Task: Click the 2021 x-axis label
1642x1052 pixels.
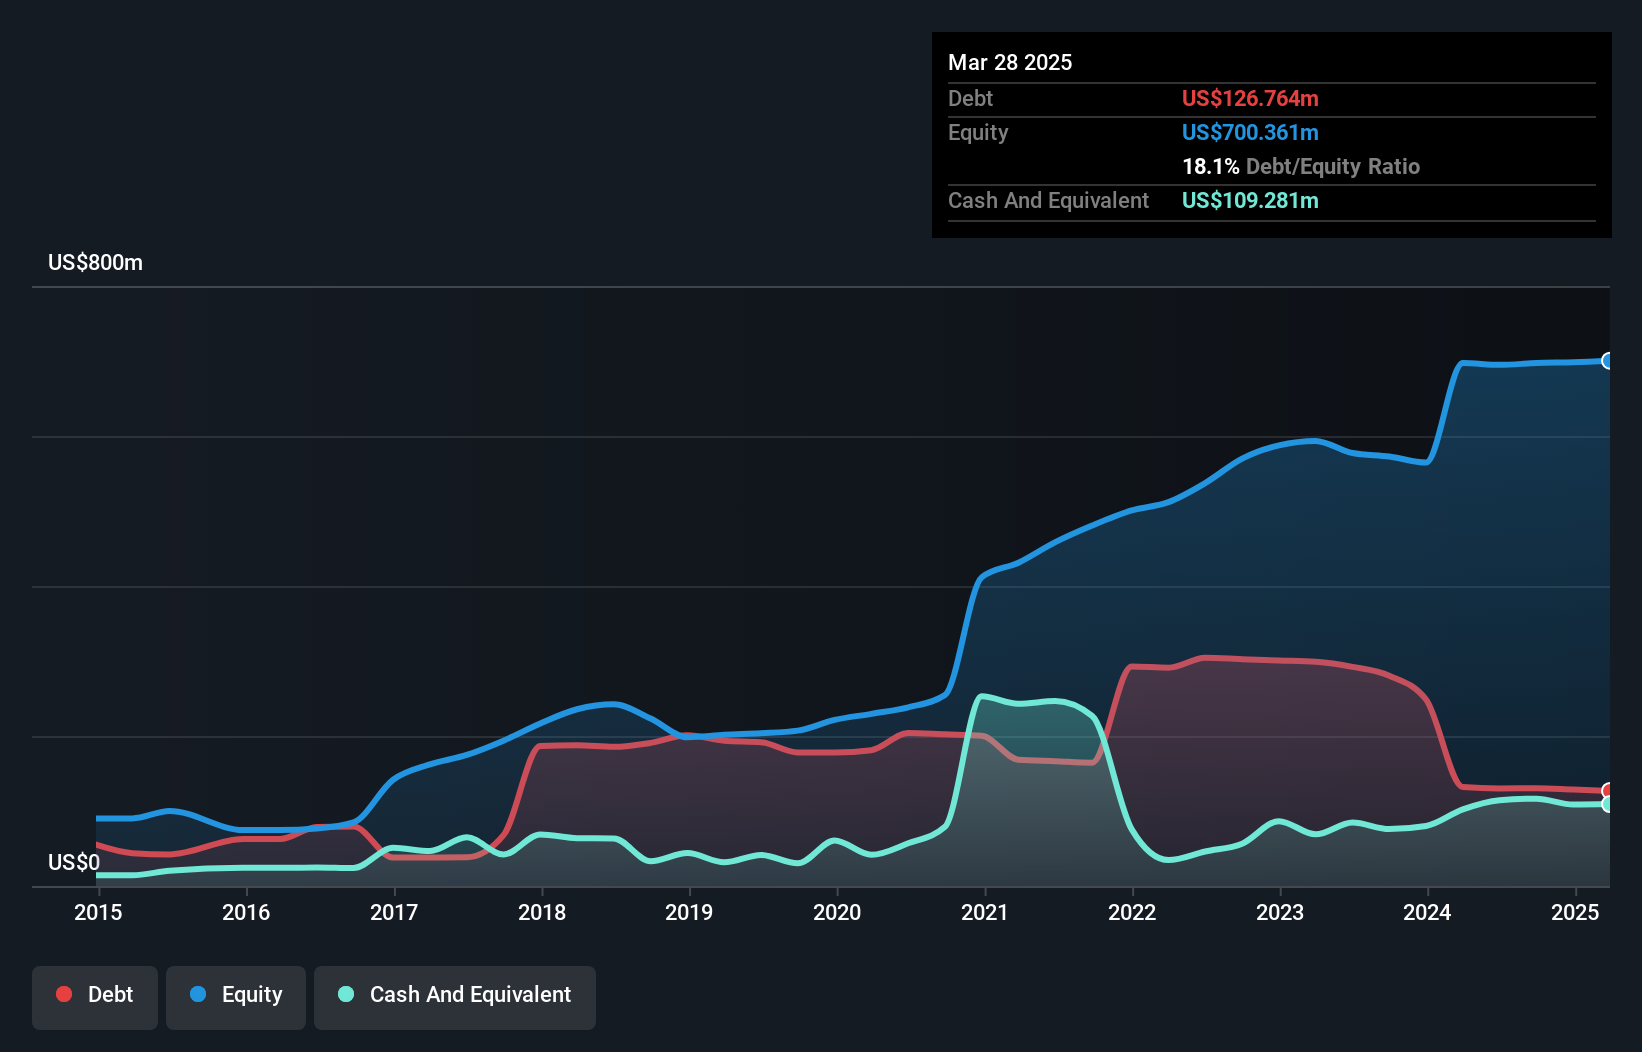Action: point(985,912)
